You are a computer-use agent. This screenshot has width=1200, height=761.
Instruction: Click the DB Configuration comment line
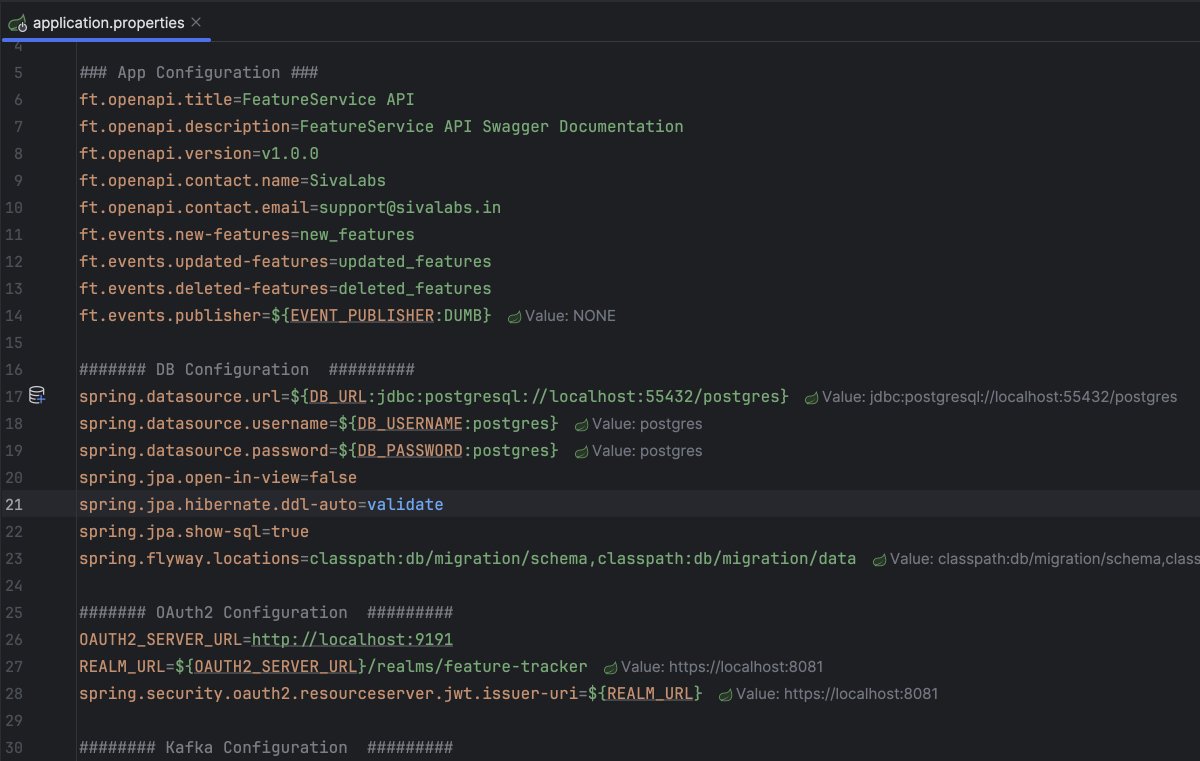tap(247, 369)
